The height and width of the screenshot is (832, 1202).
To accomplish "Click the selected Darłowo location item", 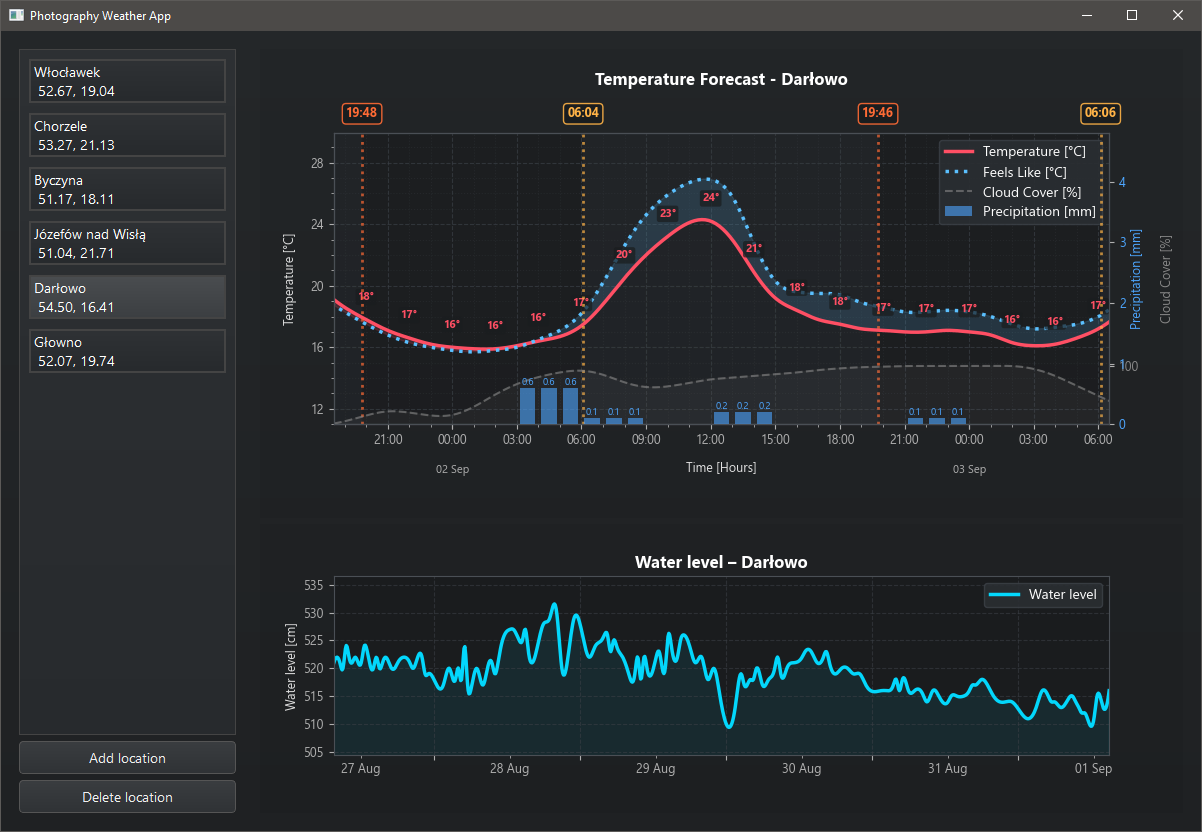I will tap(127, 297).
